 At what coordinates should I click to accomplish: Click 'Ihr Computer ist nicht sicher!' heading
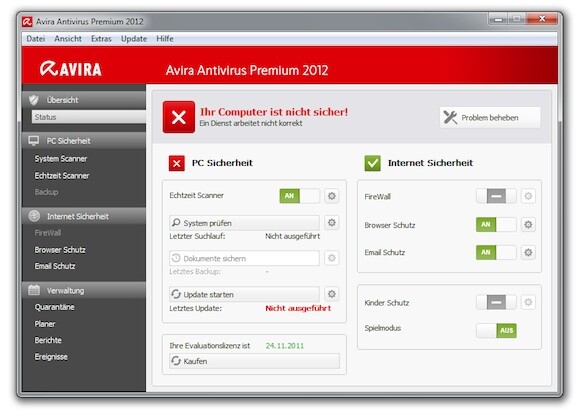pyautogui.click(x=274, y=112)
